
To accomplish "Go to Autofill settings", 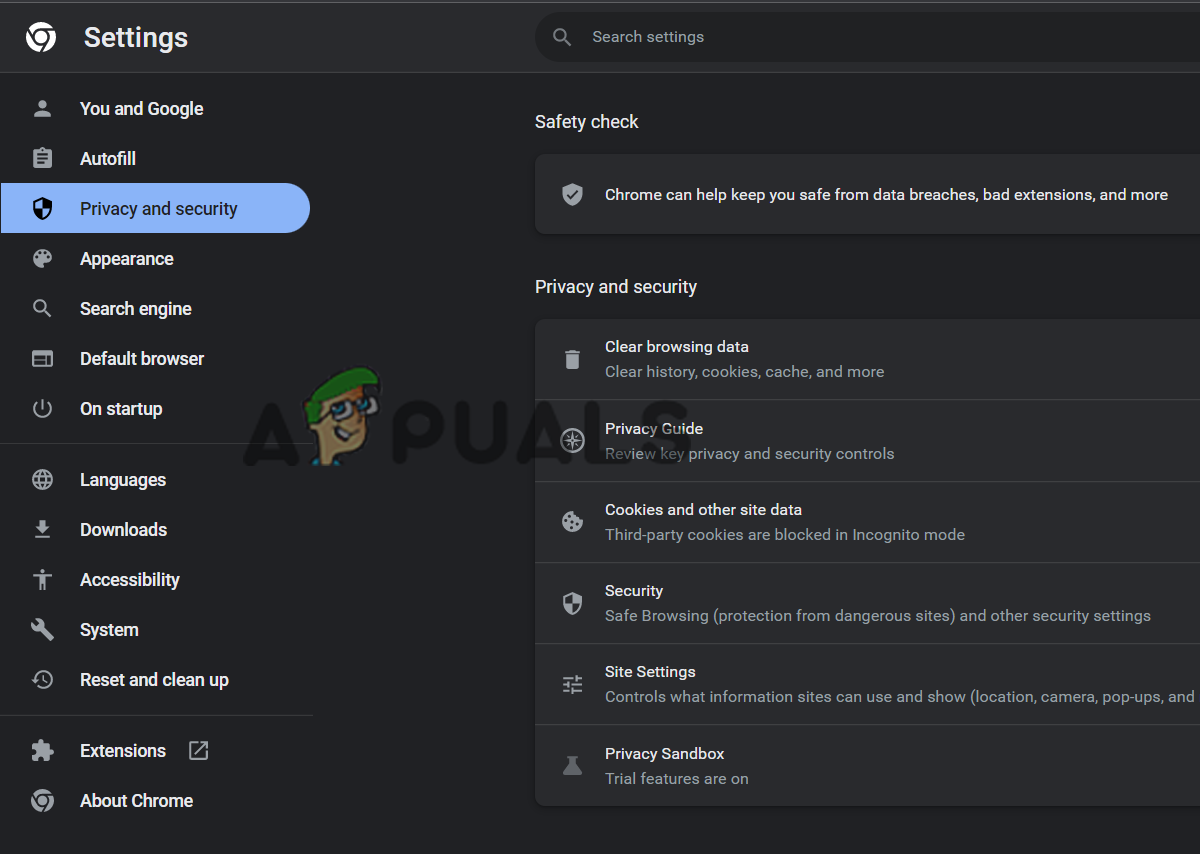I will [x=108, y=159].
